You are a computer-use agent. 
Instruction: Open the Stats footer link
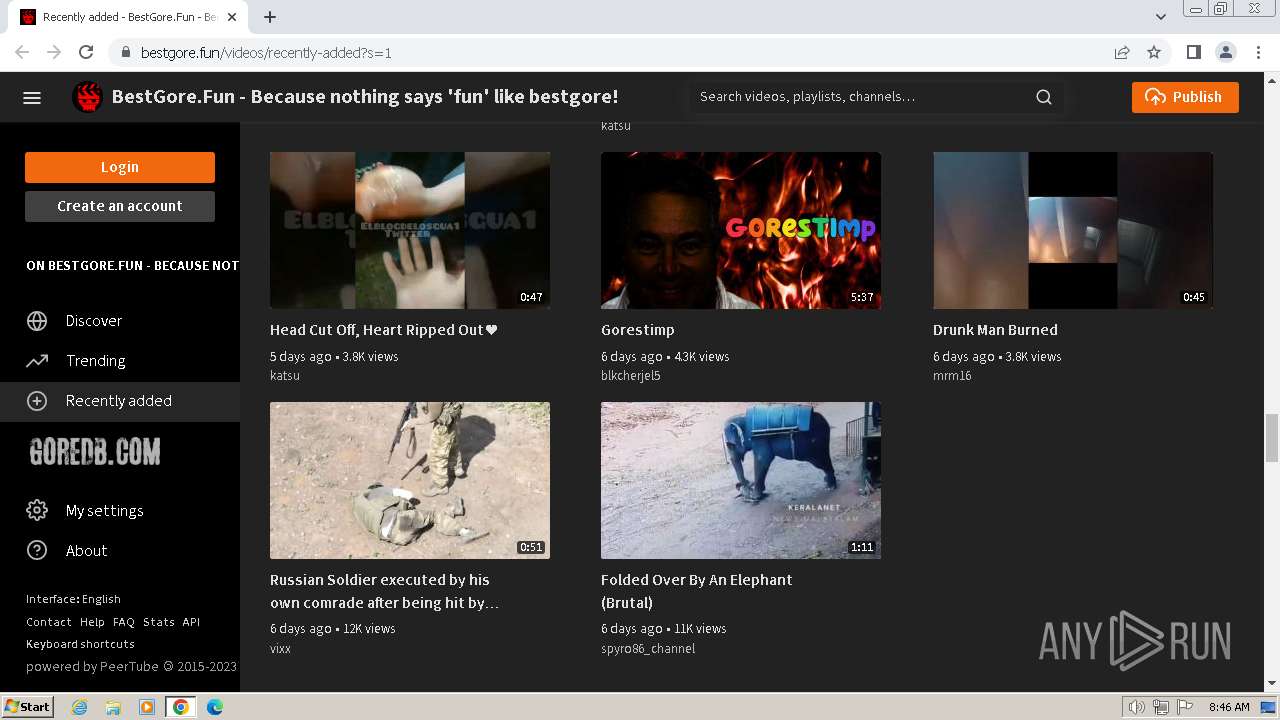pos(159,622)
